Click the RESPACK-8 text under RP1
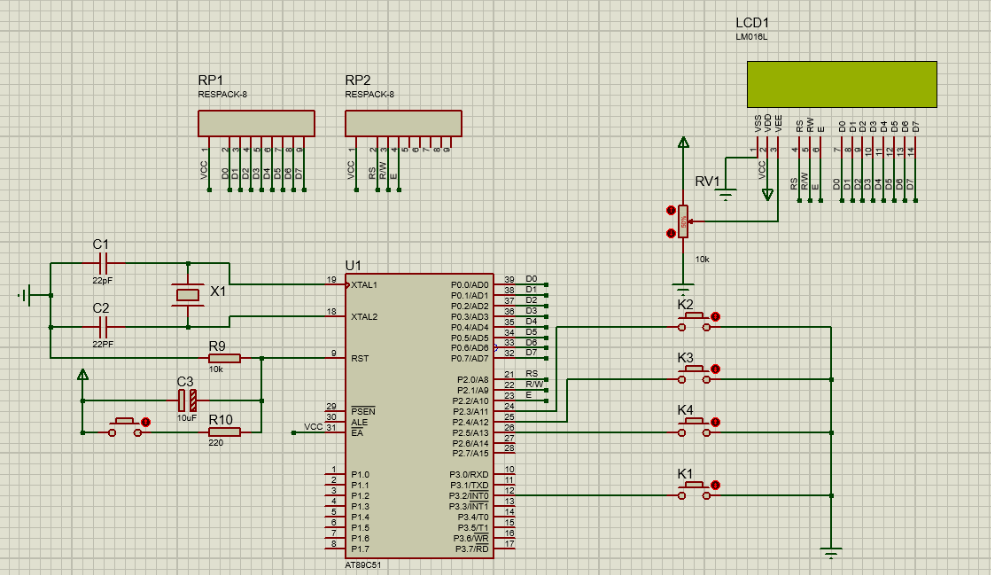991x575 pixels. pyautogui.click(x=222, y=94)
